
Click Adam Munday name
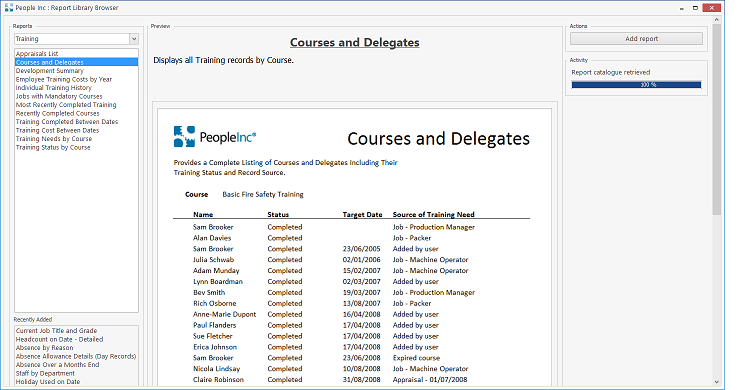tap(216, 271)
